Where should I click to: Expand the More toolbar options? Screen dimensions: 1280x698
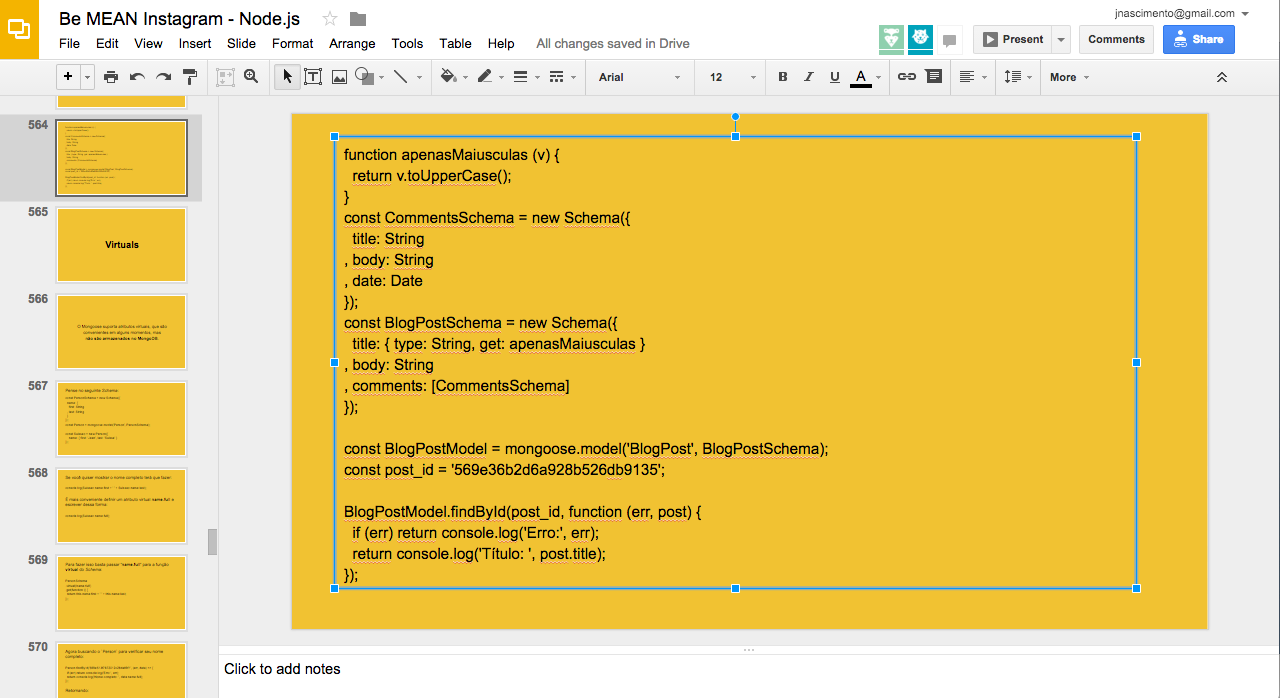click(x=1069, y=77)
